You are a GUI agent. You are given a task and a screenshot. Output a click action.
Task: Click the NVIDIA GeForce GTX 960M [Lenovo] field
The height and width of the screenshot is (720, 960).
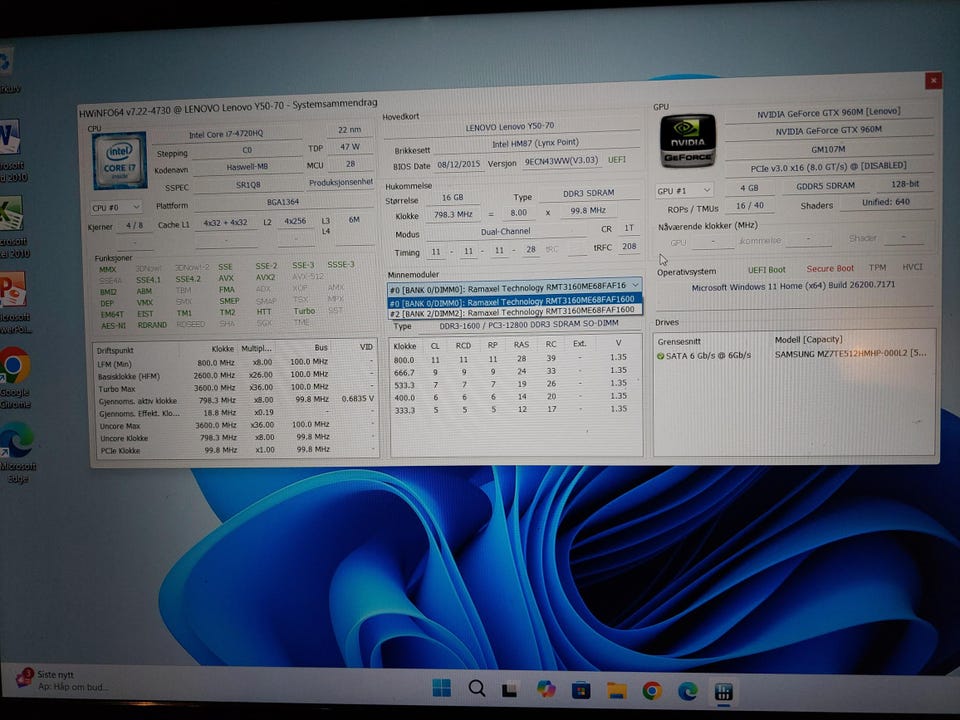click(x=828, y=113)
